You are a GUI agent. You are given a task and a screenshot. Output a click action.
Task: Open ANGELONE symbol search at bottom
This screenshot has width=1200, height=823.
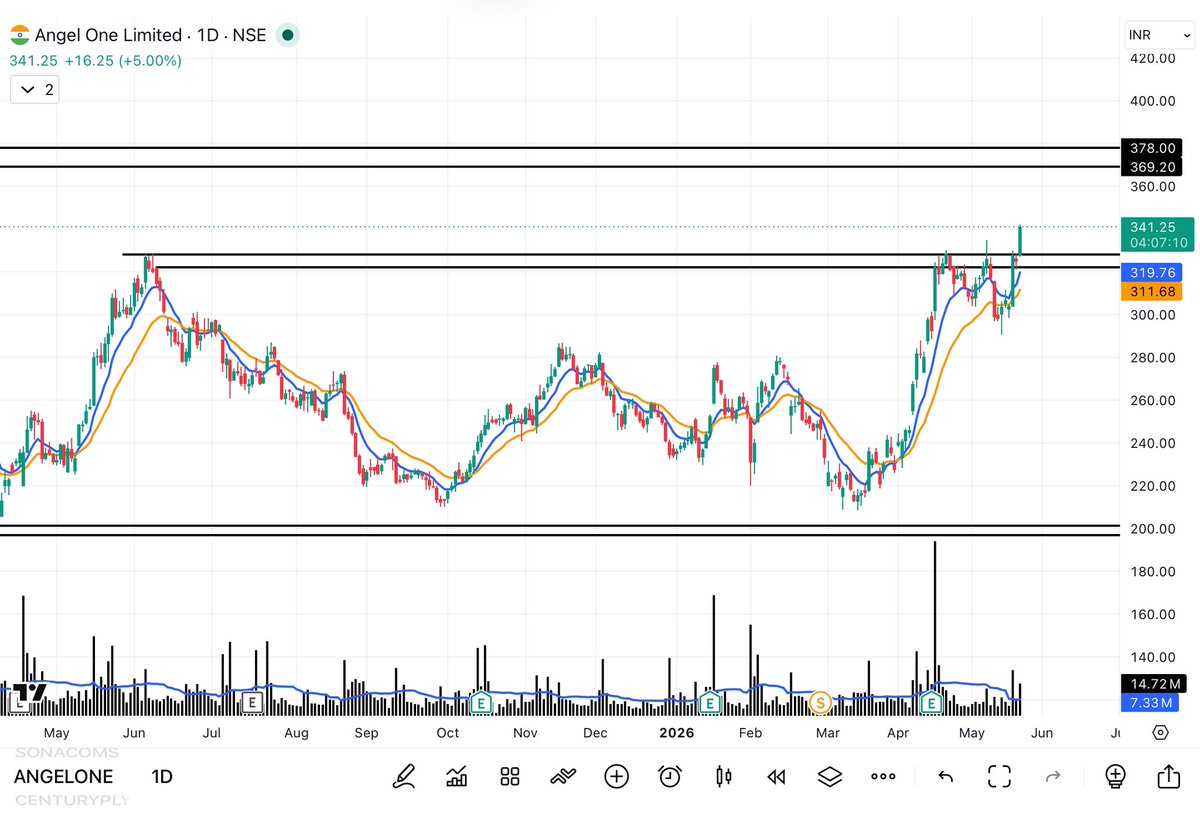click(x=63, y=777)
